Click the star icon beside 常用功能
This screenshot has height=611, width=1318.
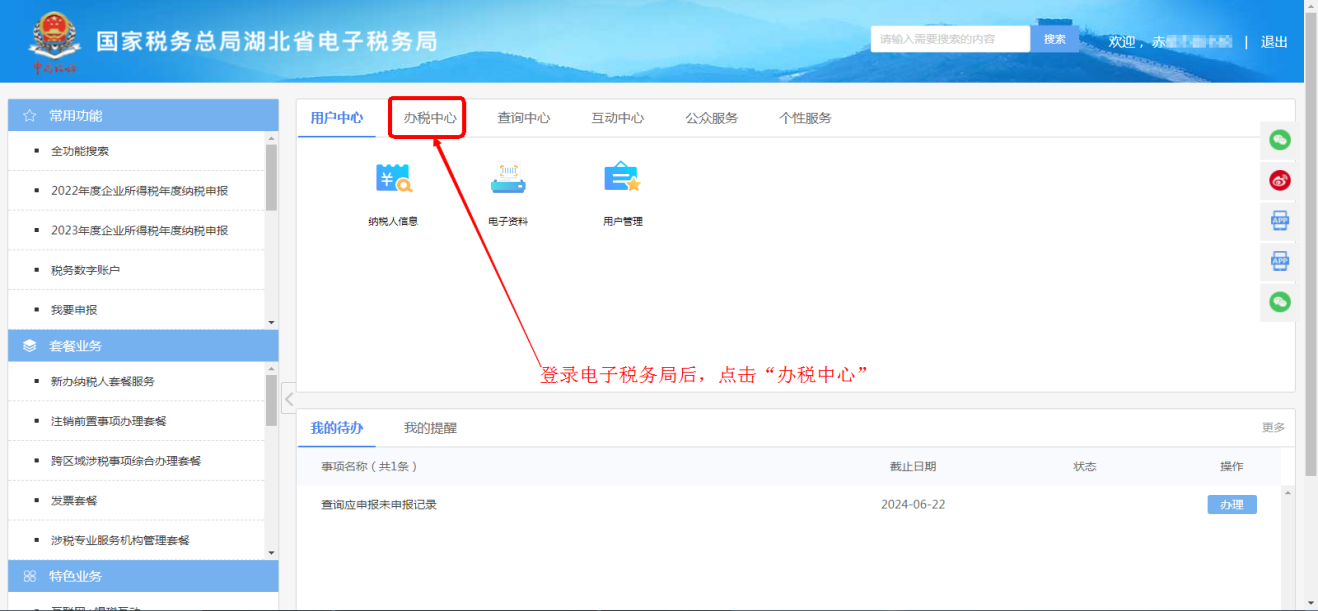point(30,116)
